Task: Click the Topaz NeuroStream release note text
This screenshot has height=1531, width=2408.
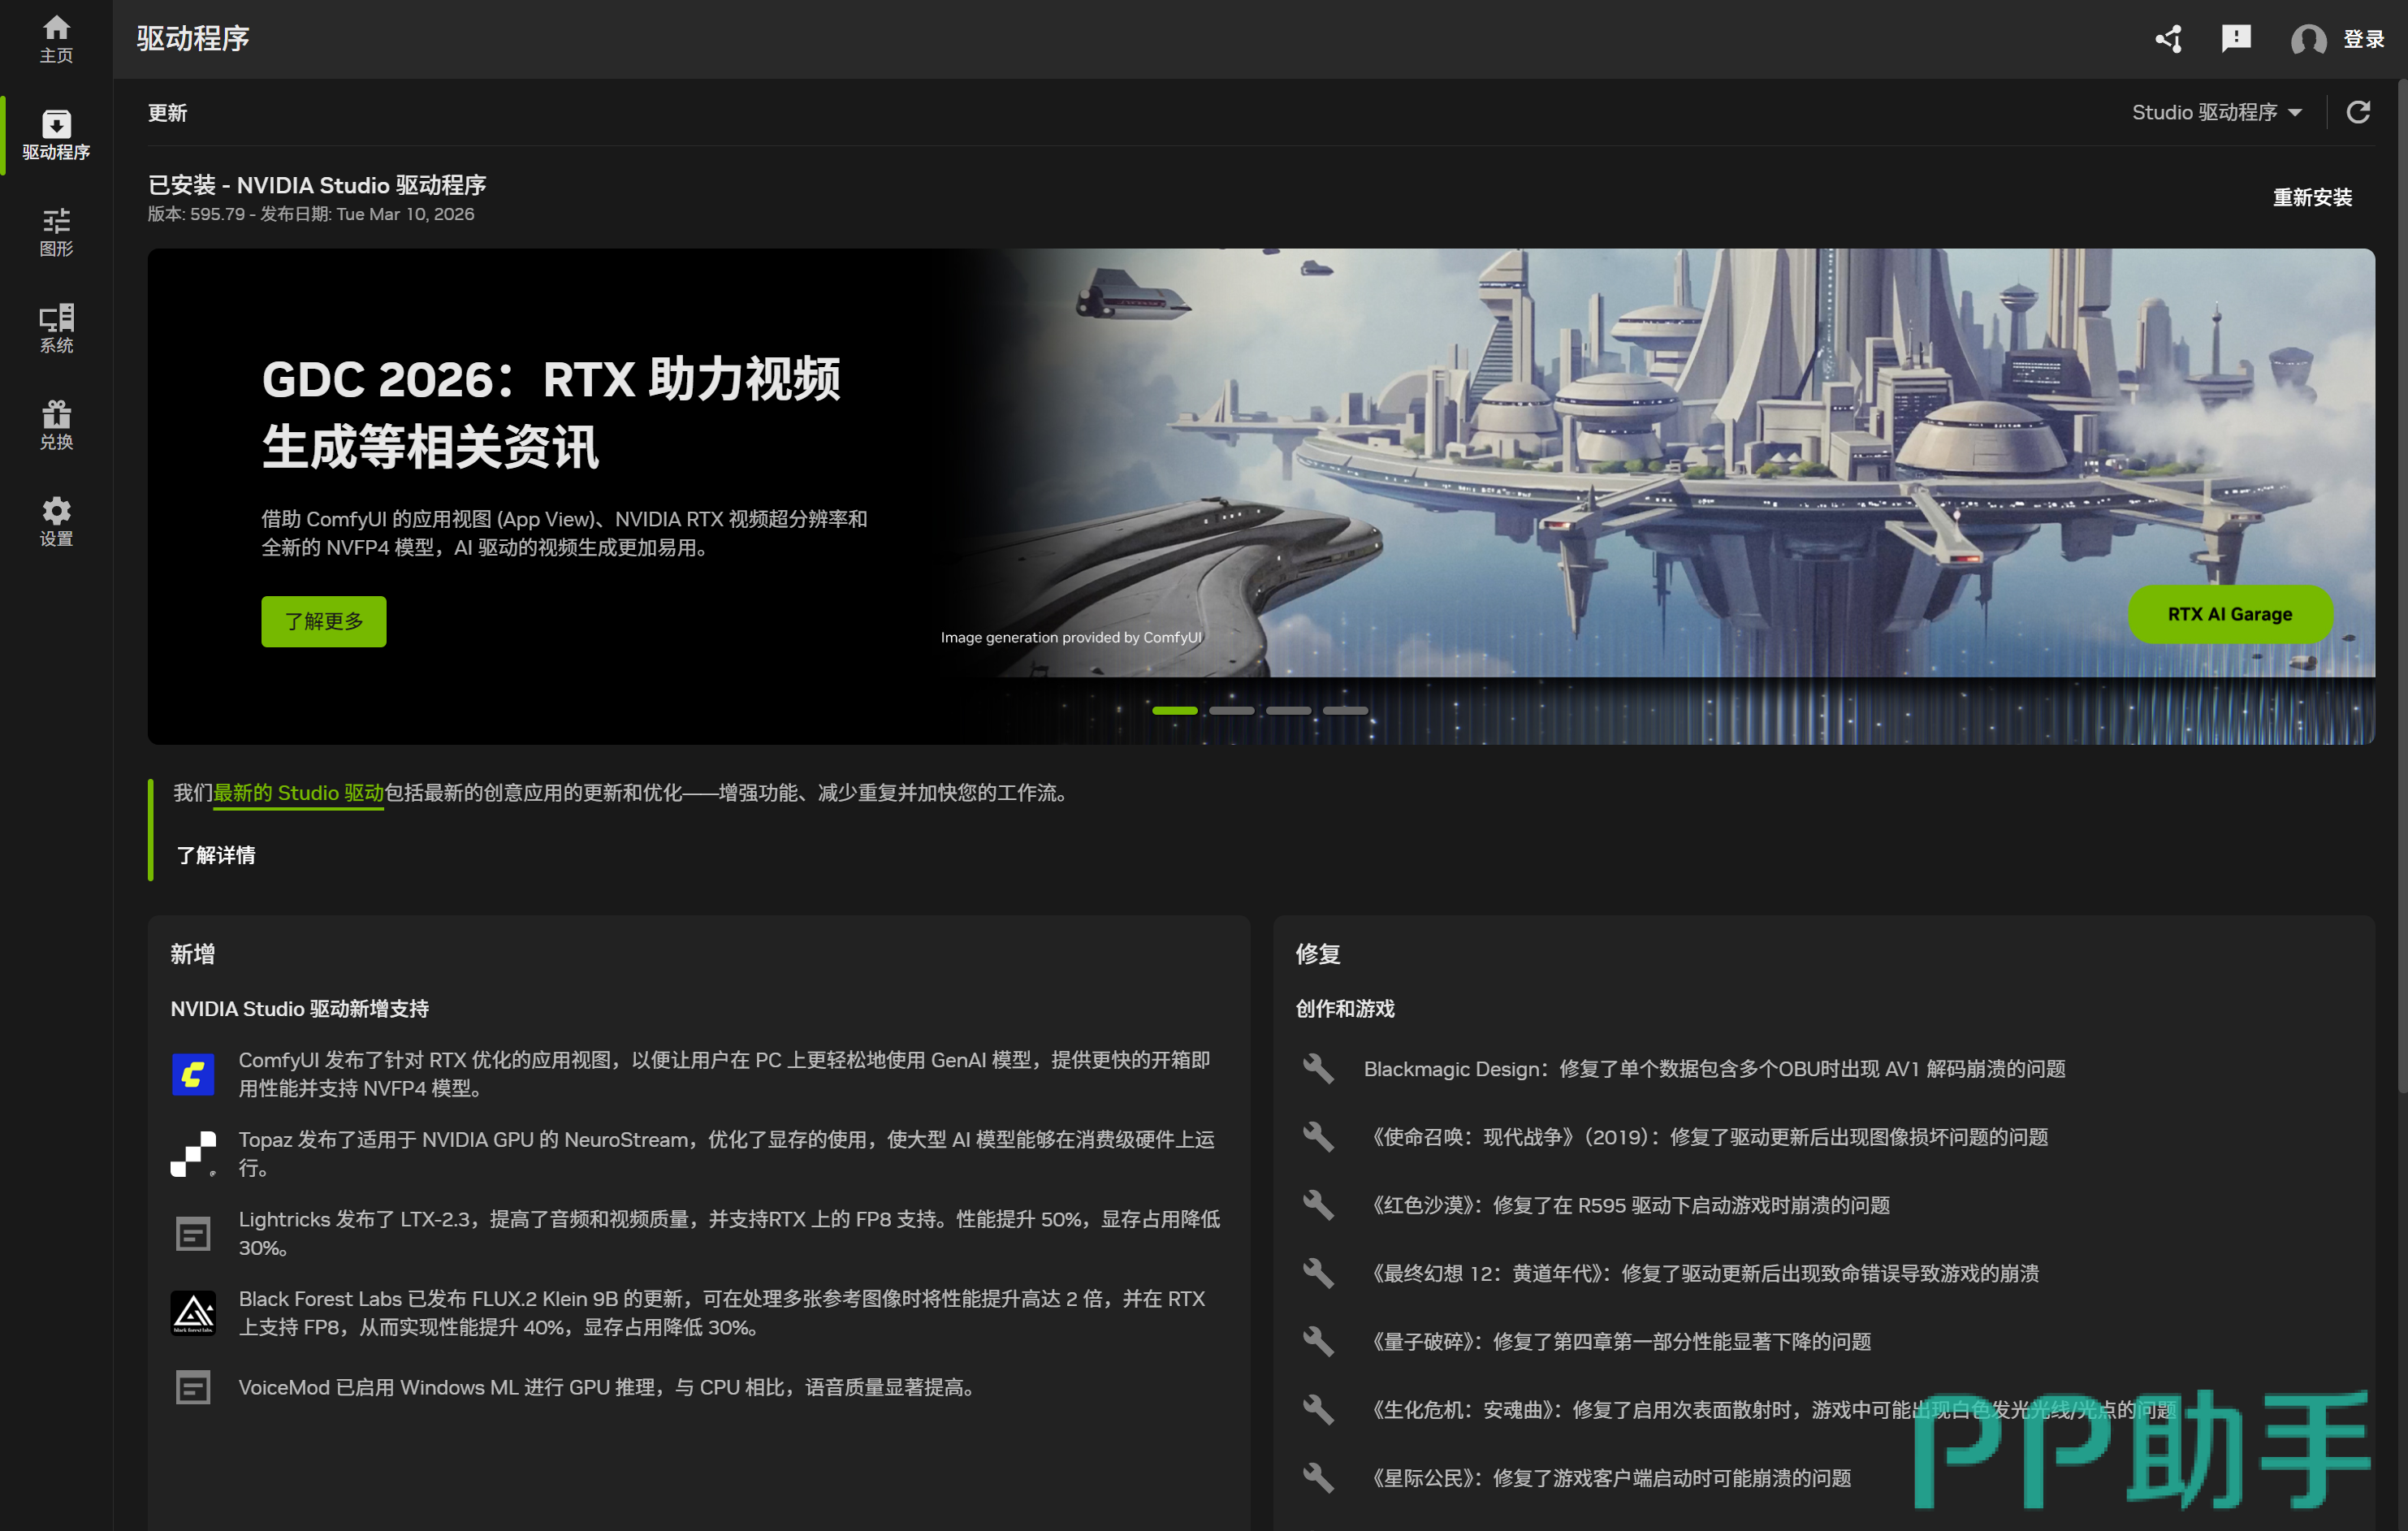Action: (x=726, y=1154)
